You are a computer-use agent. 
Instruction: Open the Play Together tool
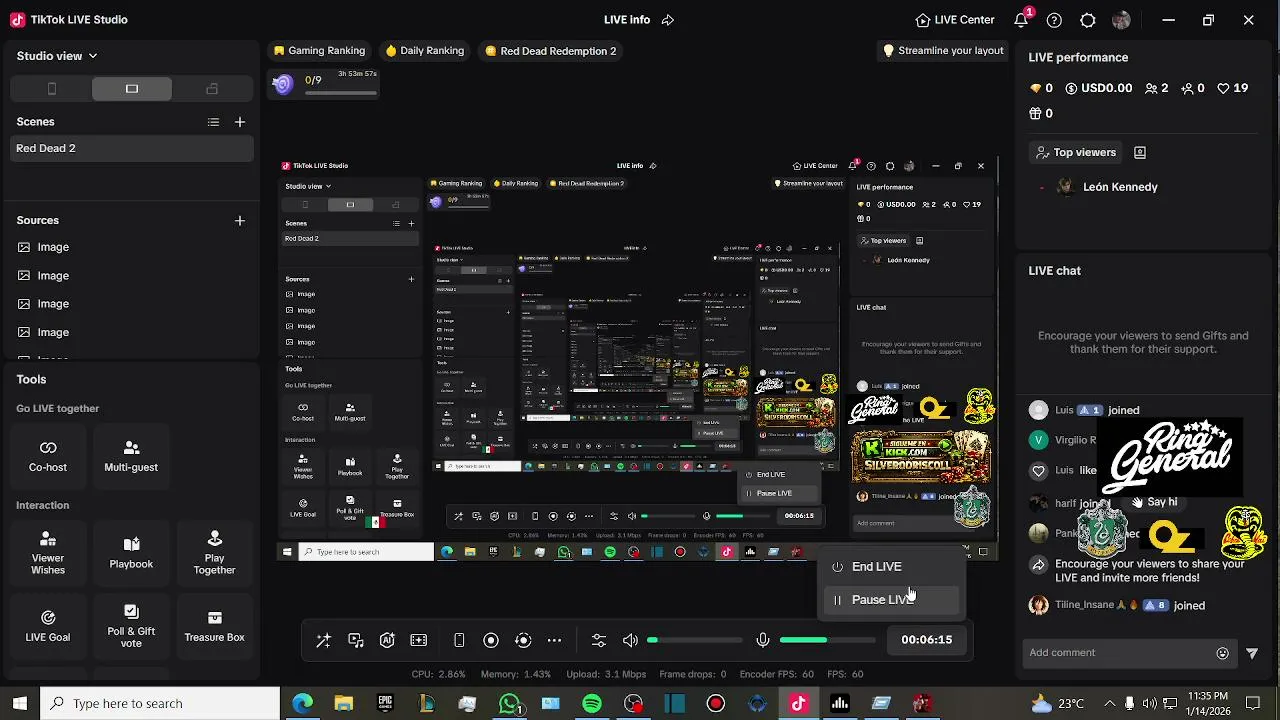(x=214, y=553)
